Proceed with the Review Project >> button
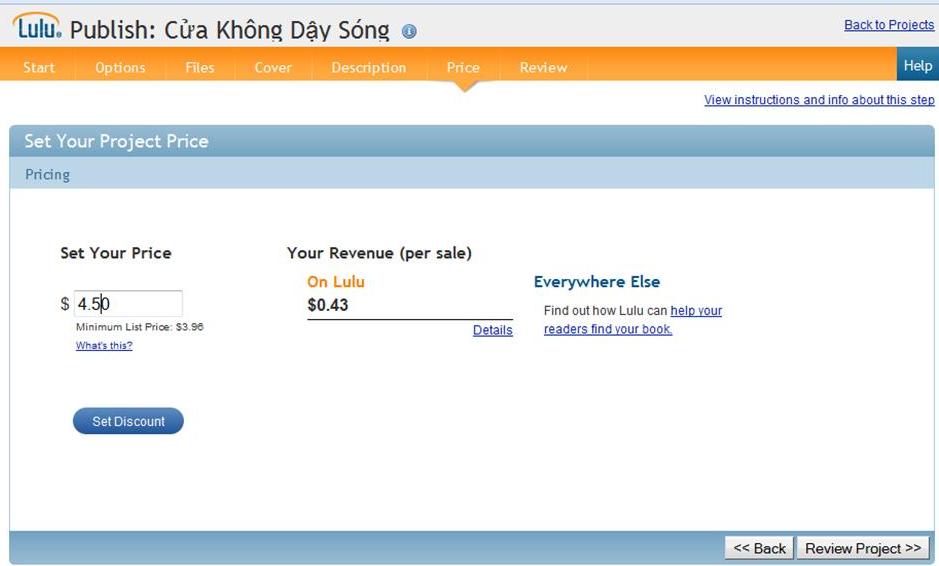The image size is (939, 566). pyautogui.click(x=863, y=548)
